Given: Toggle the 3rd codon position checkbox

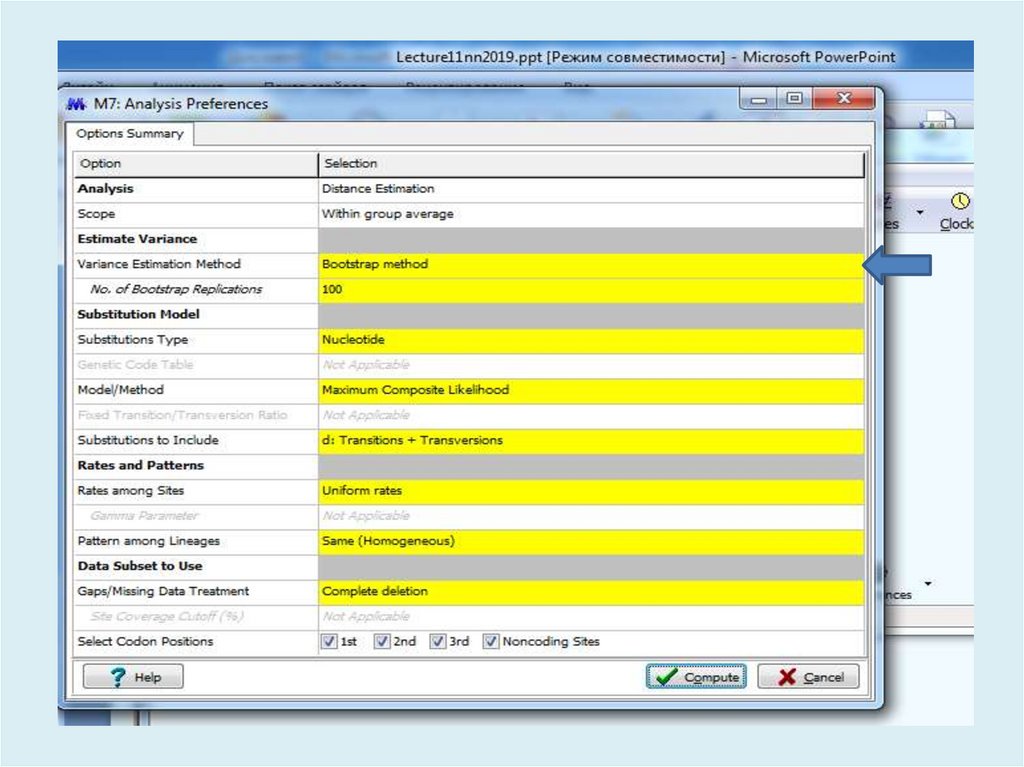Looking at the screenshot, I should [438, 642].
